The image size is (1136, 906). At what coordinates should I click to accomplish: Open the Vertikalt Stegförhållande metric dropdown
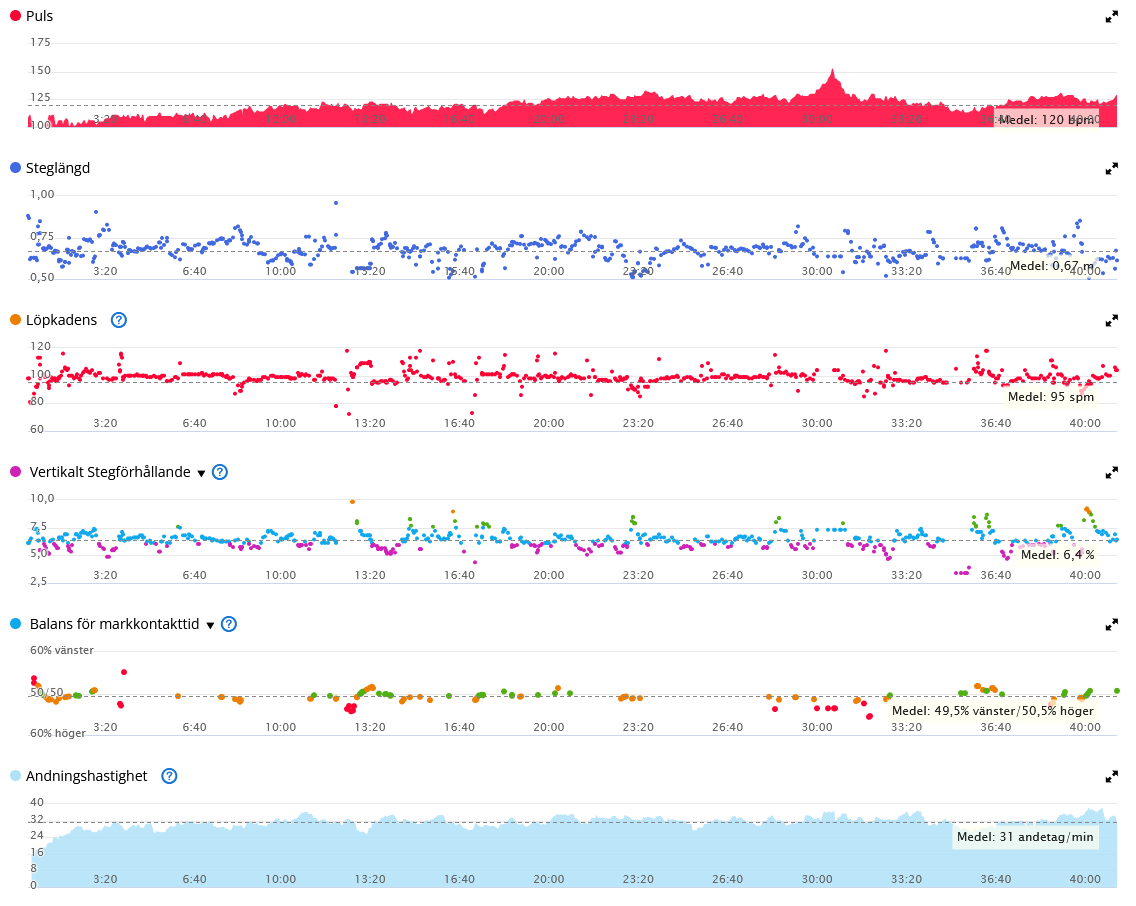pos(201,474)
